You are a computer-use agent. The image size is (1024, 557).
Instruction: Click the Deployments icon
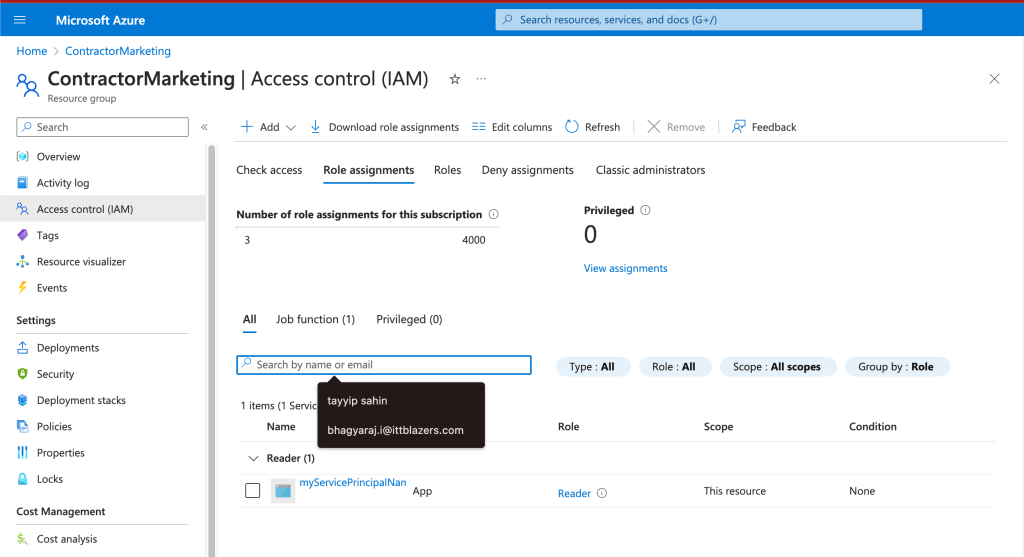23,347
